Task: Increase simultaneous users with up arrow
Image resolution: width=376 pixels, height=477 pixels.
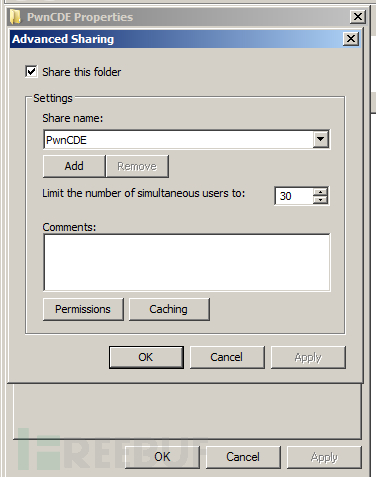Action: [x=321, y=192]
